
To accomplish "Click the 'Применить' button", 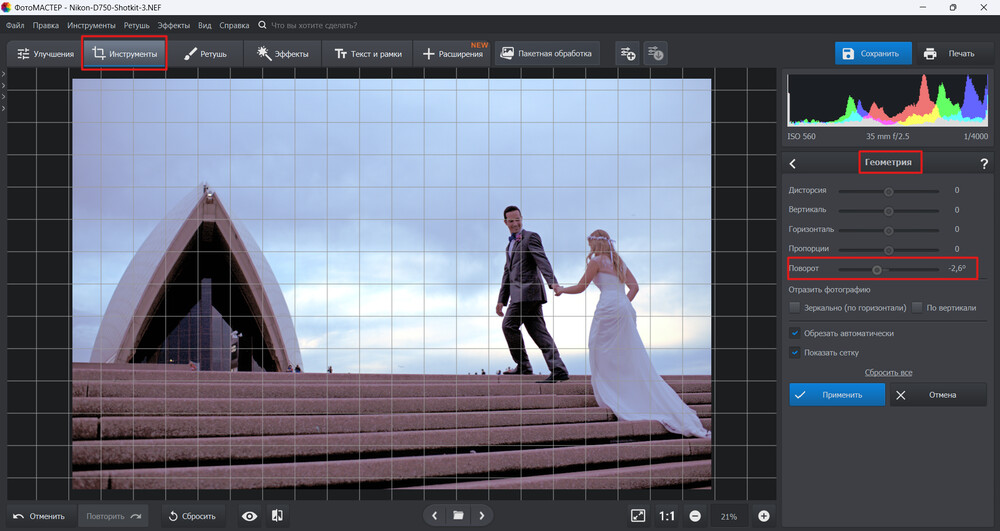I will (837, 395).
